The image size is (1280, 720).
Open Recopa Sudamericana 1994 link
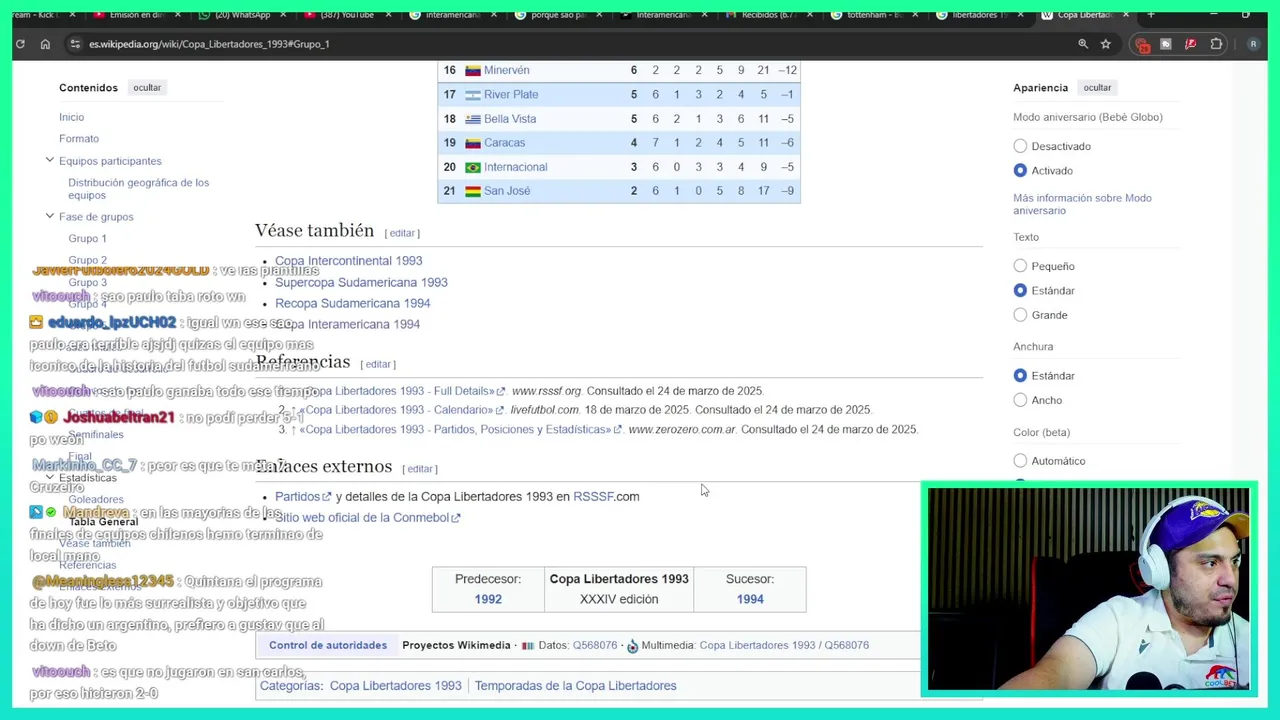(352, 304)
